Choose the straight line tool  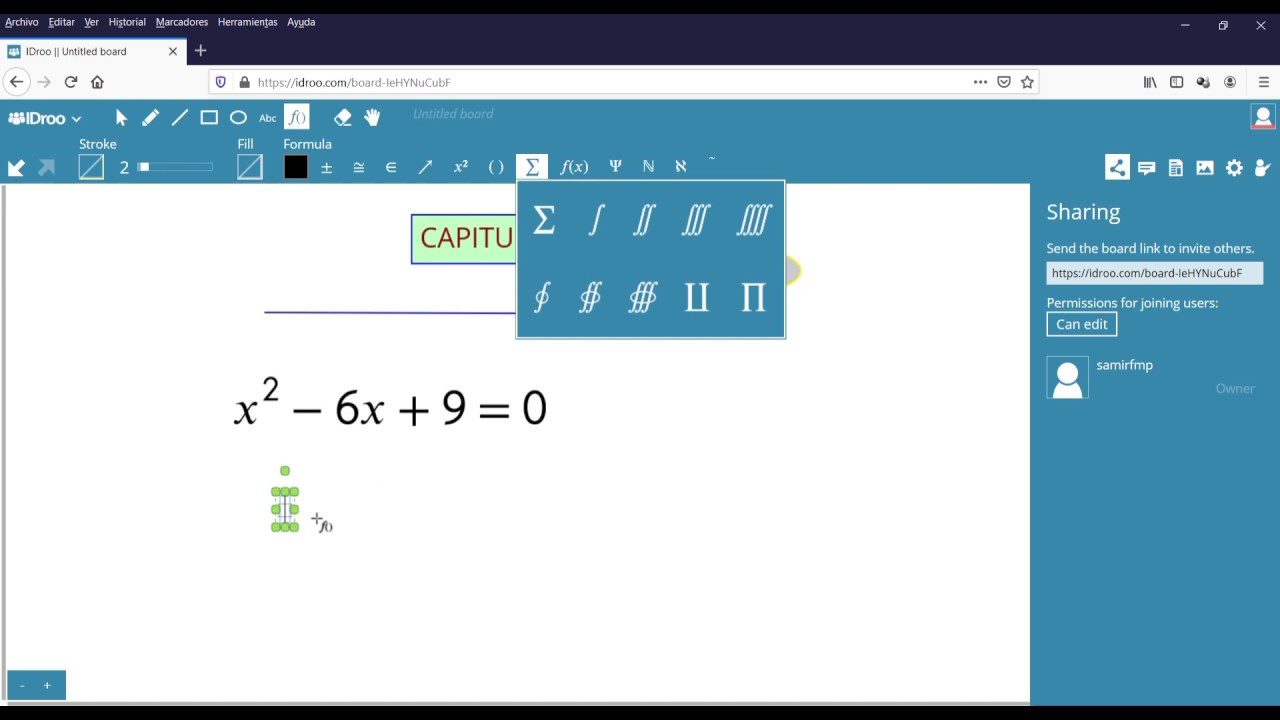pos(180,118)
